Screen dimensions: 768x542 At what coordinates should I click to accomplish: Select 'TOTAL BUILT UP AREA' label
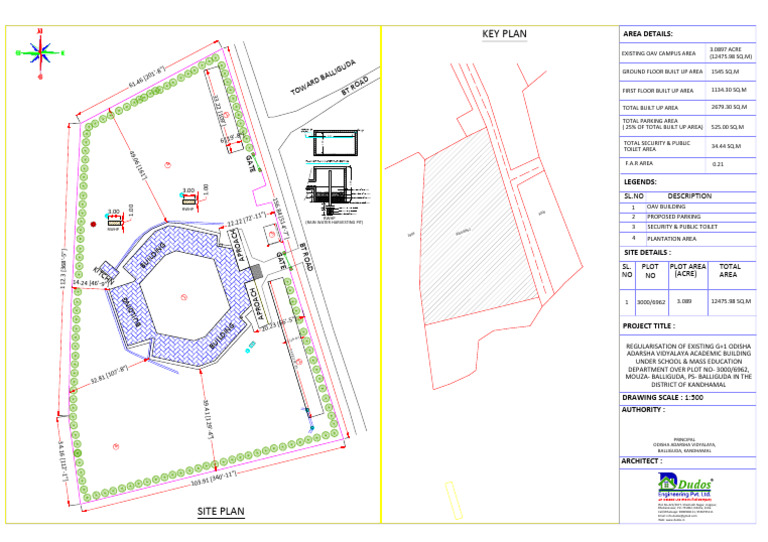coord(650,108)
